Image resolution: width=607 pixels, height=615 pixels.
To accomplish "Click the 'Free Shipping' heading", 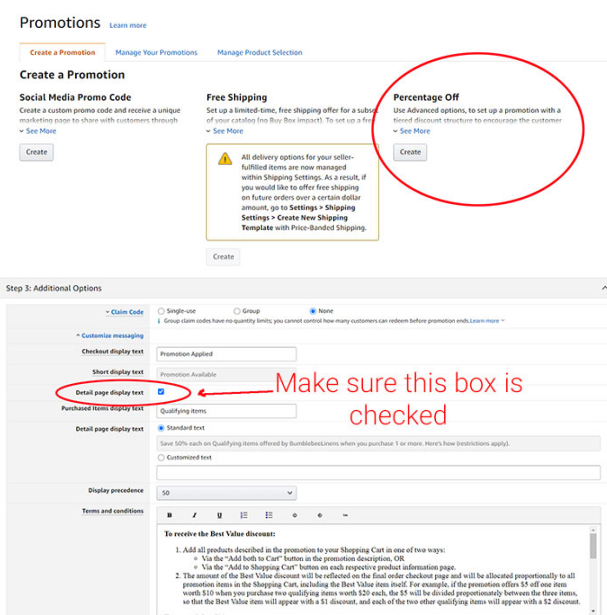I will point(237,97).
